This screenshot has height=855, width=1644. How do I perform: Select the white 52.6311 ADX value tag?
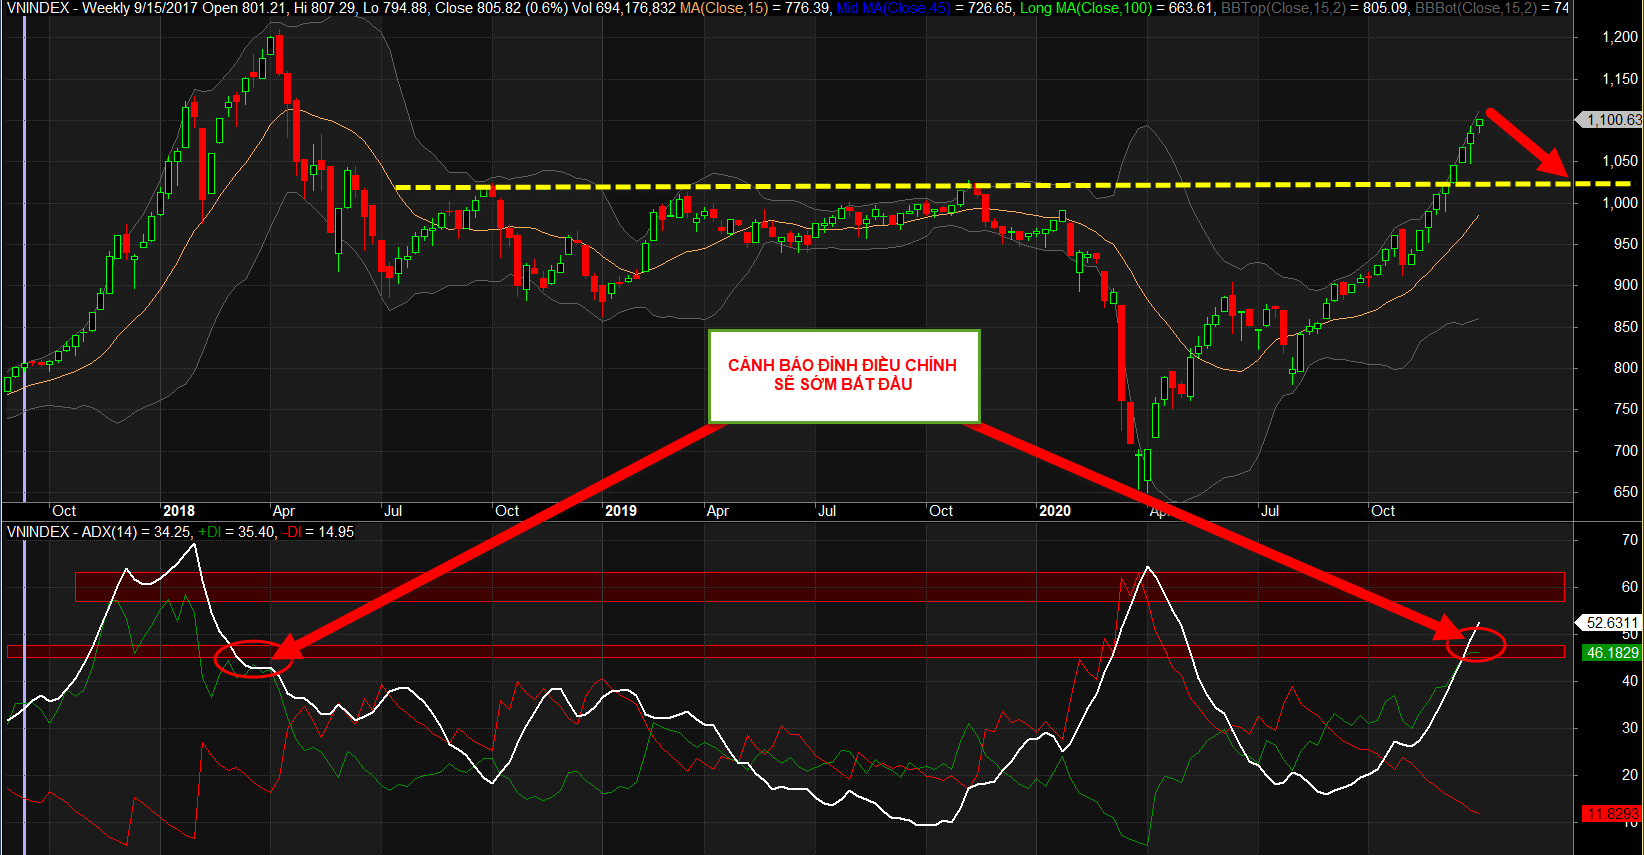point(1609,623)
